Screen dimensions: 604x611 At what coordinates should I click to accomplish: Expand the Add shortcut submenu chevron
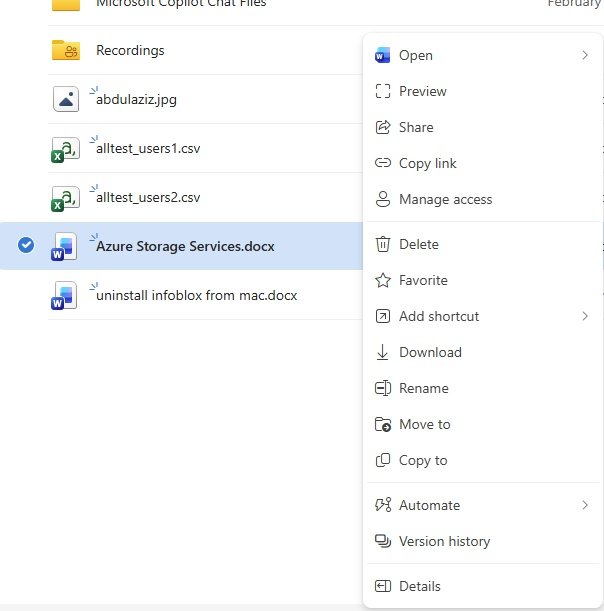[x=585, y=316]
